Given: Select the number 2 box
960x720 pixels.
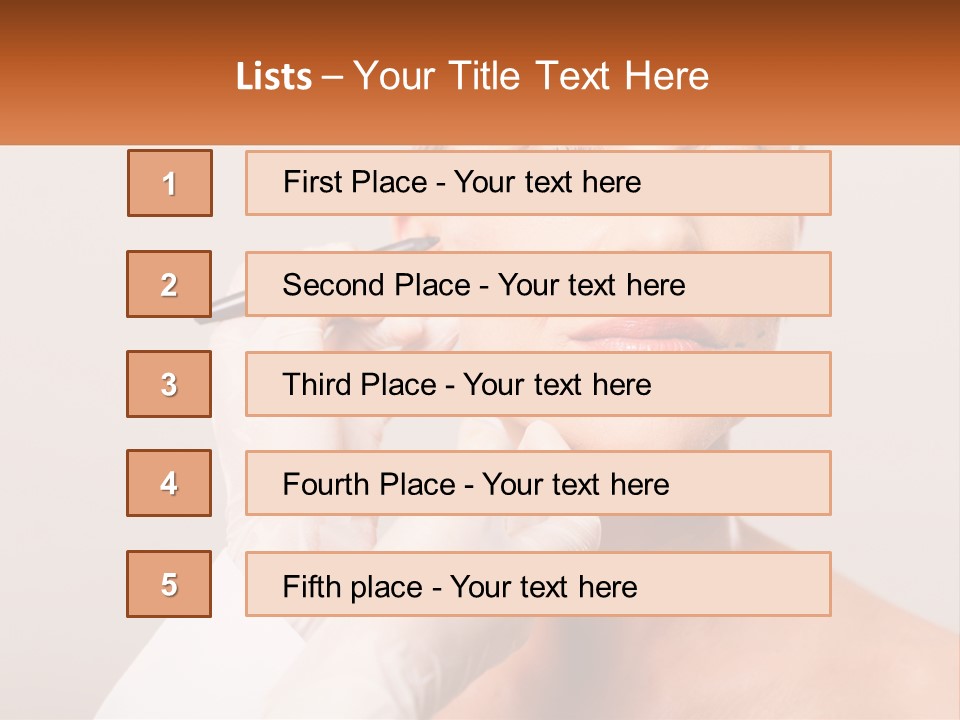Looking at the screenshot, I should 169,284.
